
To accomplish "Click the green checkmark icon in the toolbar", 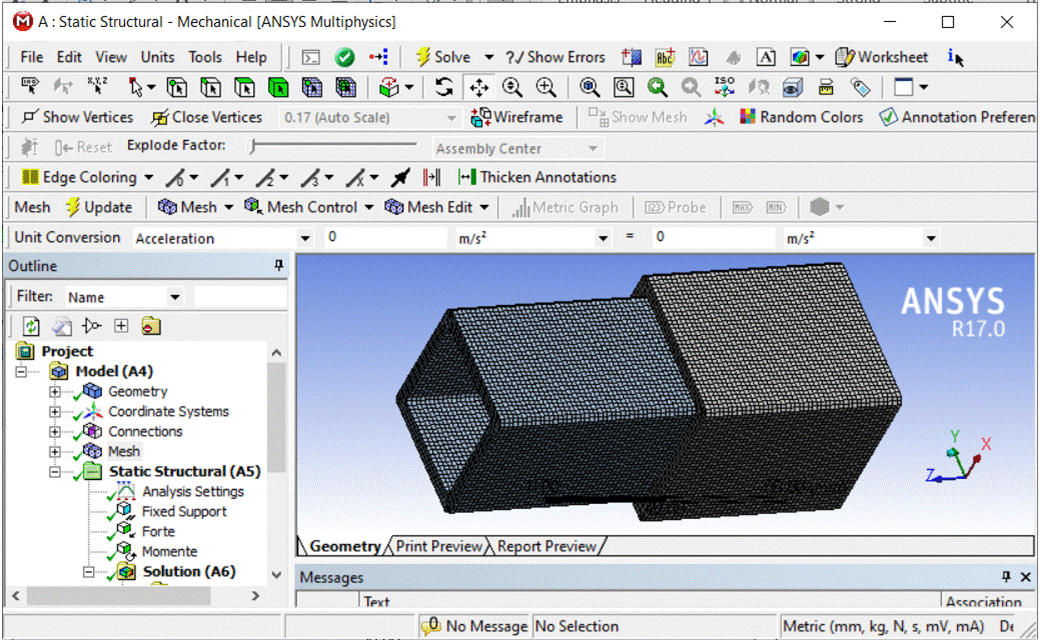I will click(344, 57).
